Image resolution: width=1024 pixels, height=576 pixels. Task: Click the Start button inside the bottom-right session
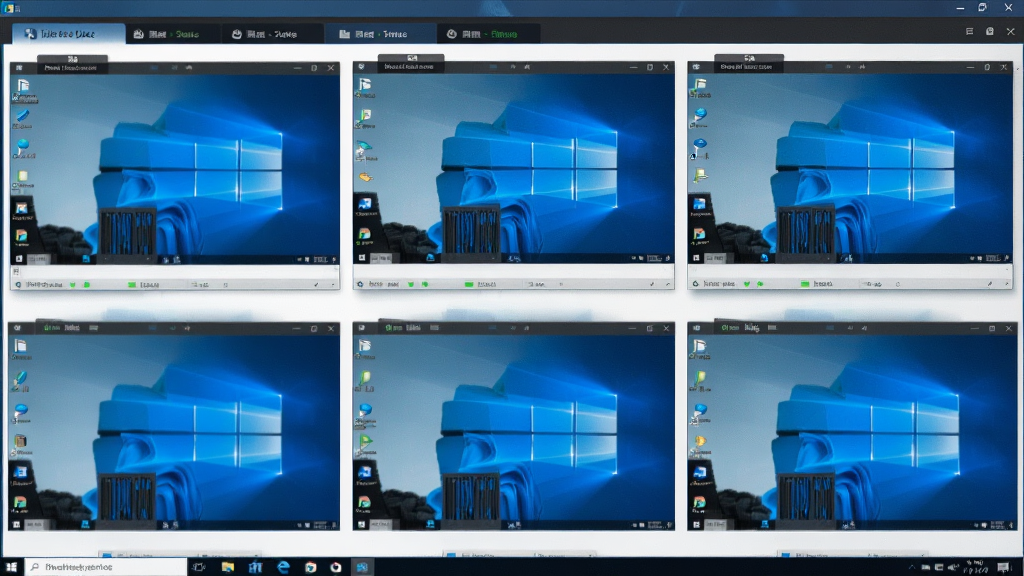click(x=696, y=524)
